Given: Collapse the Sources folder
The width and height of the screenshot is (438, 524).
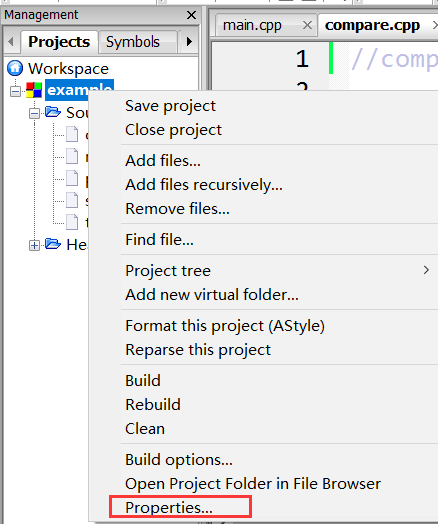Looking at the screenshot, I should pos(34,113).
